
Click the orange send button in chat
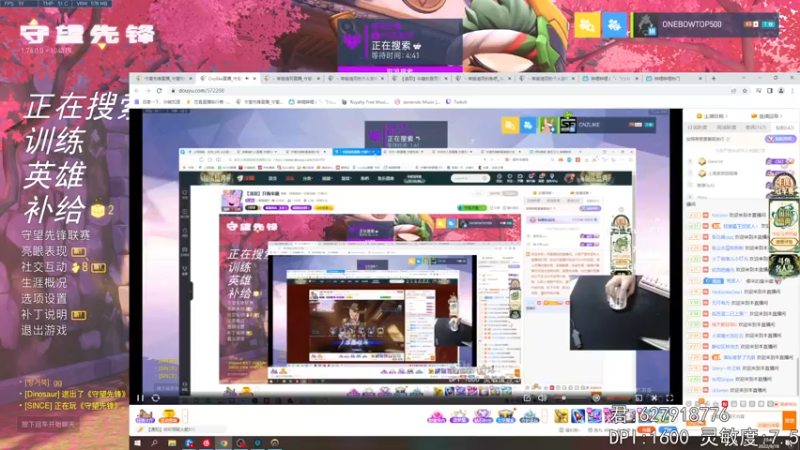(x=789, y=420)
